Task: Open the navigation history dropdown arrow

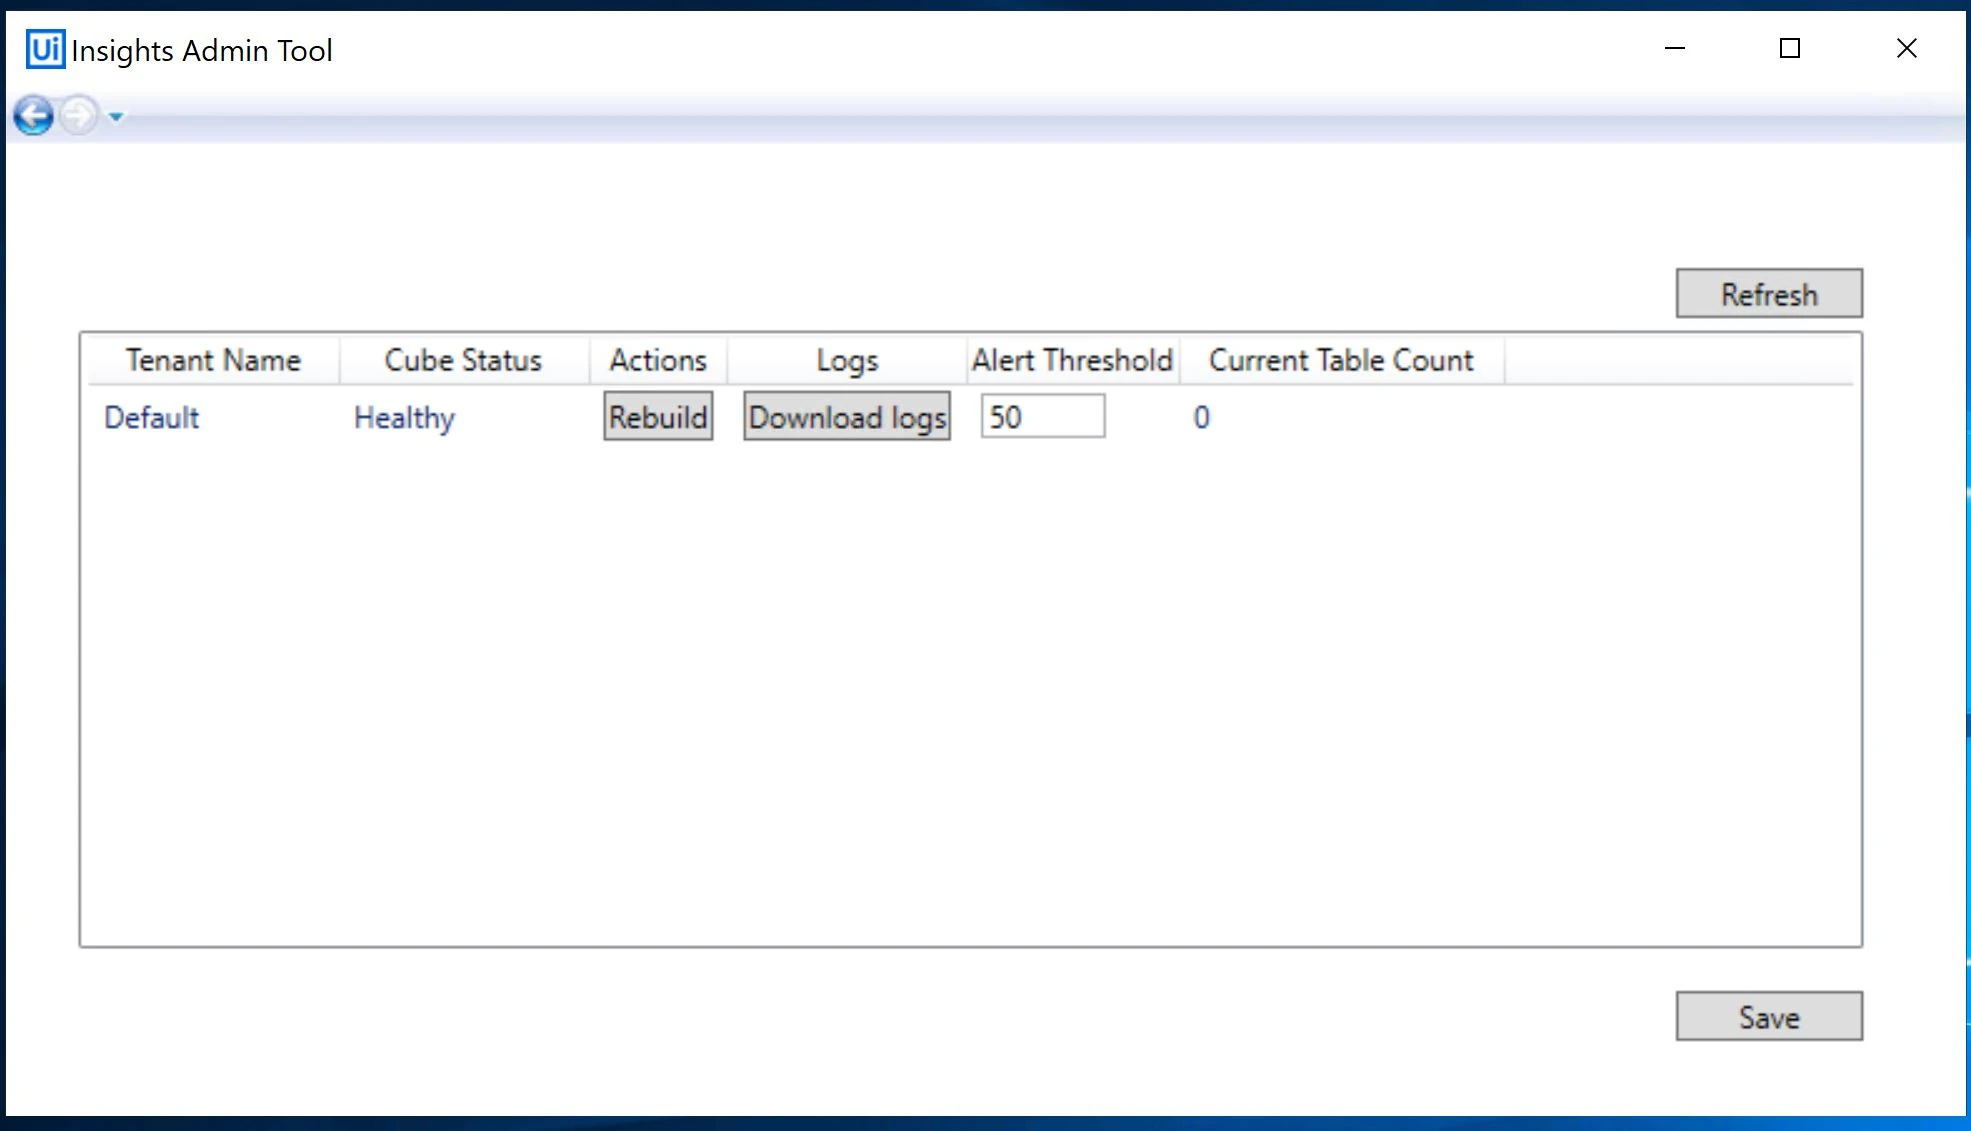Action: 116,117
